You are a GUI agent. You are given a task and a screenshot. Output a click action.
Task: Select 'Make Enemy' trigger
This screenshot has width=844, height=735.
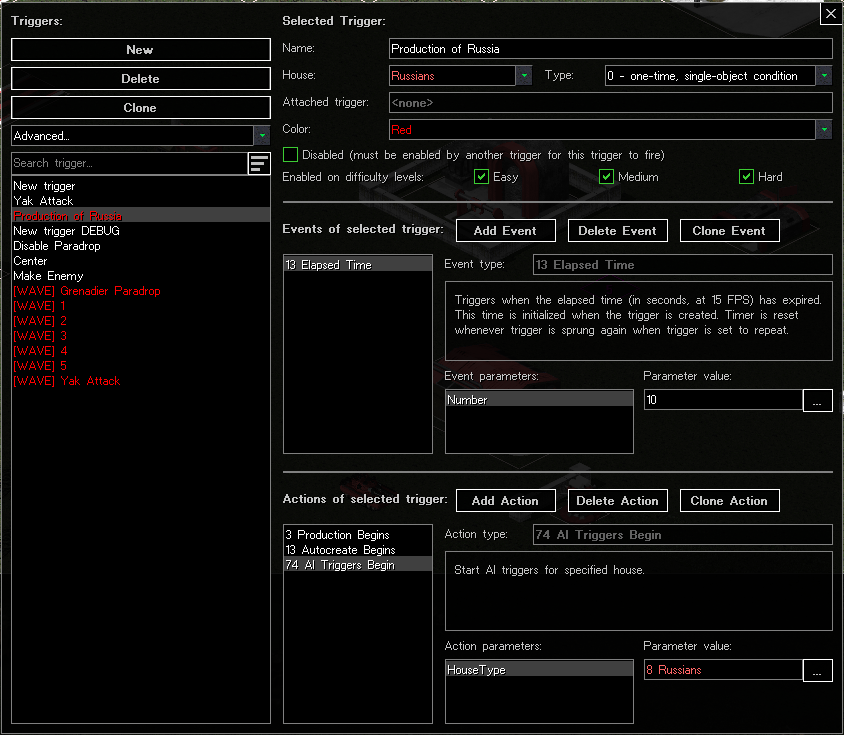point(140,276)
